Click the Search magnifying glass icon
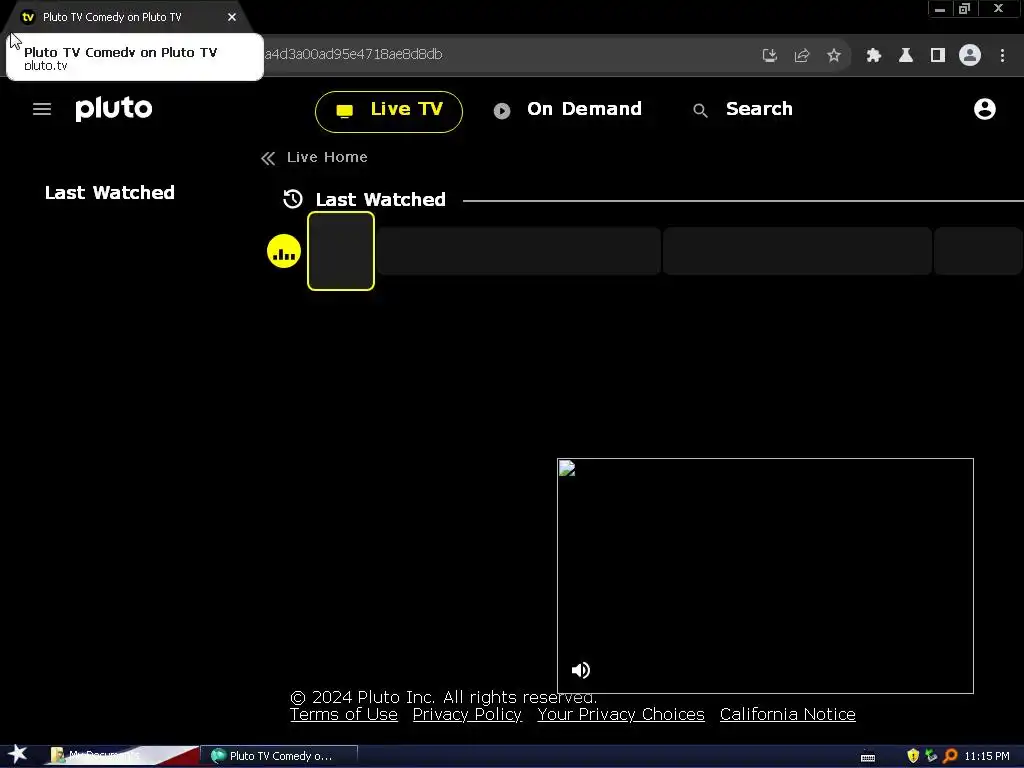1024x768 pixels. coord(700,111)
